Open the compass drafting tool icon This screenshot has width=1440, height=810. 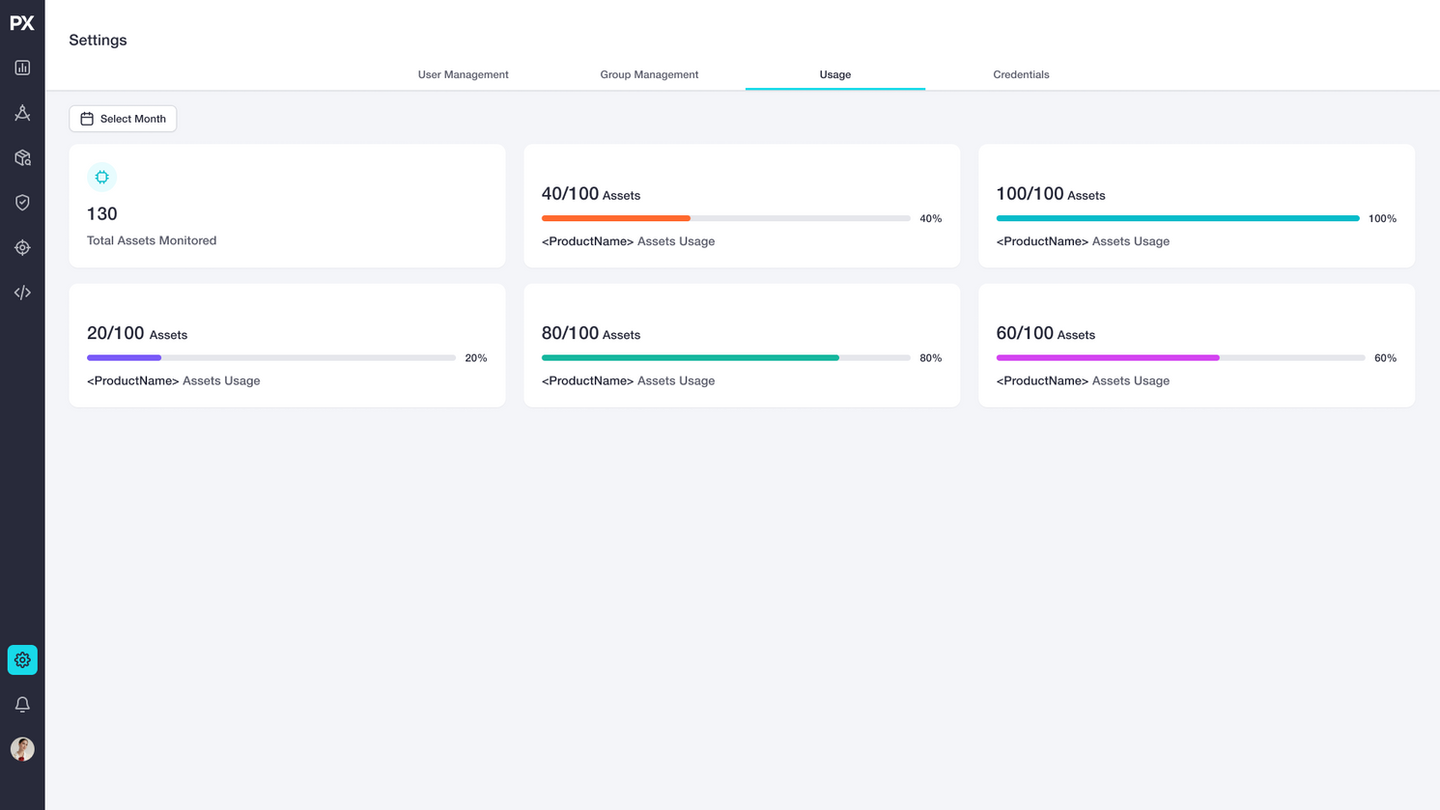[22, 113]
